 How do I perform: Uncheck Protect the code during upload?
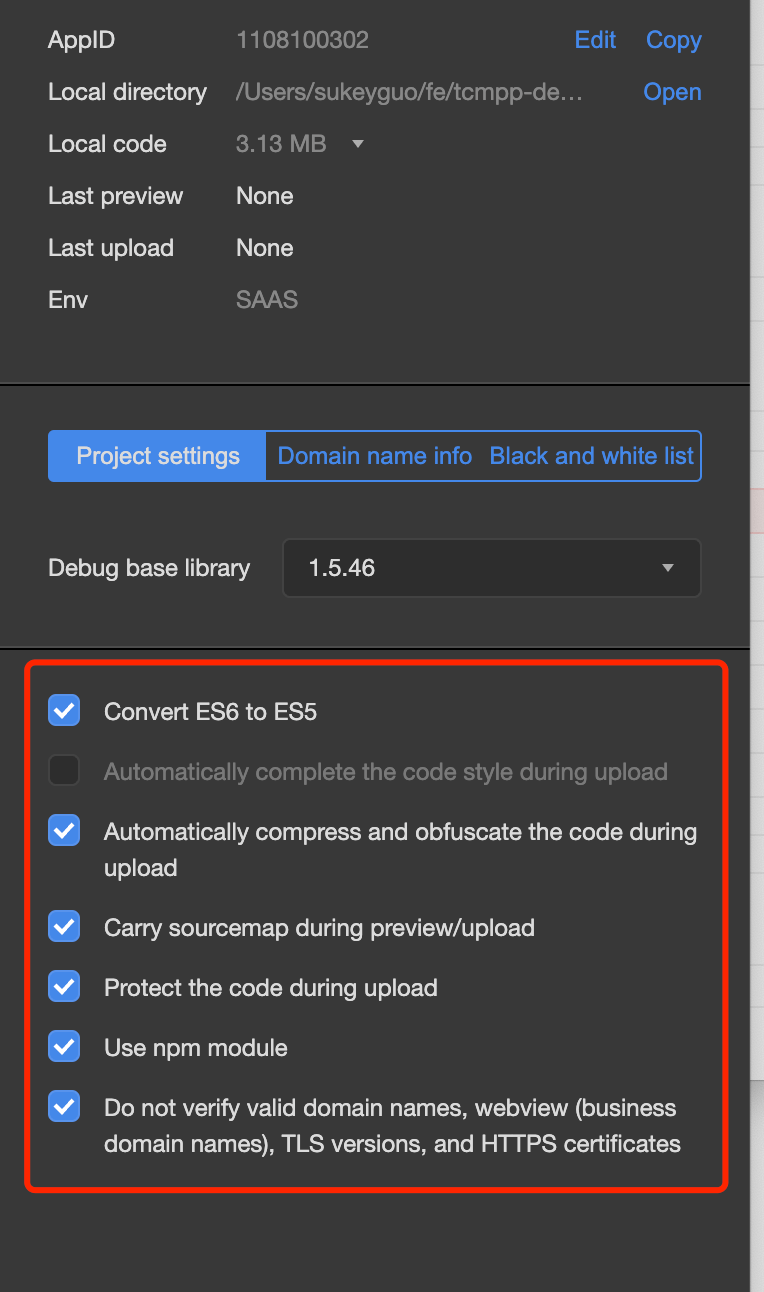[x=64, y=987]
